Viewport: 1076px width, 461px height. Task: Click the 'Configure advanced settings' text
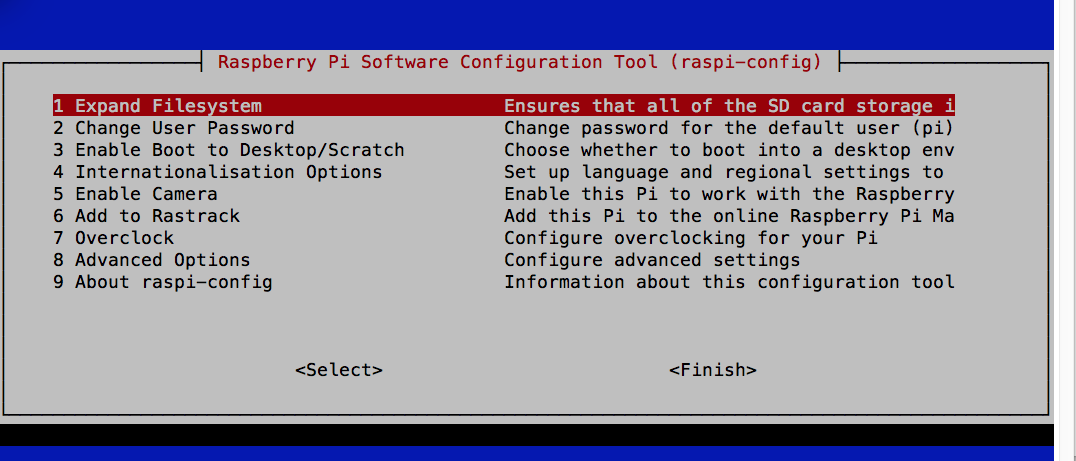pyautogui.click(x=653, y=260)
